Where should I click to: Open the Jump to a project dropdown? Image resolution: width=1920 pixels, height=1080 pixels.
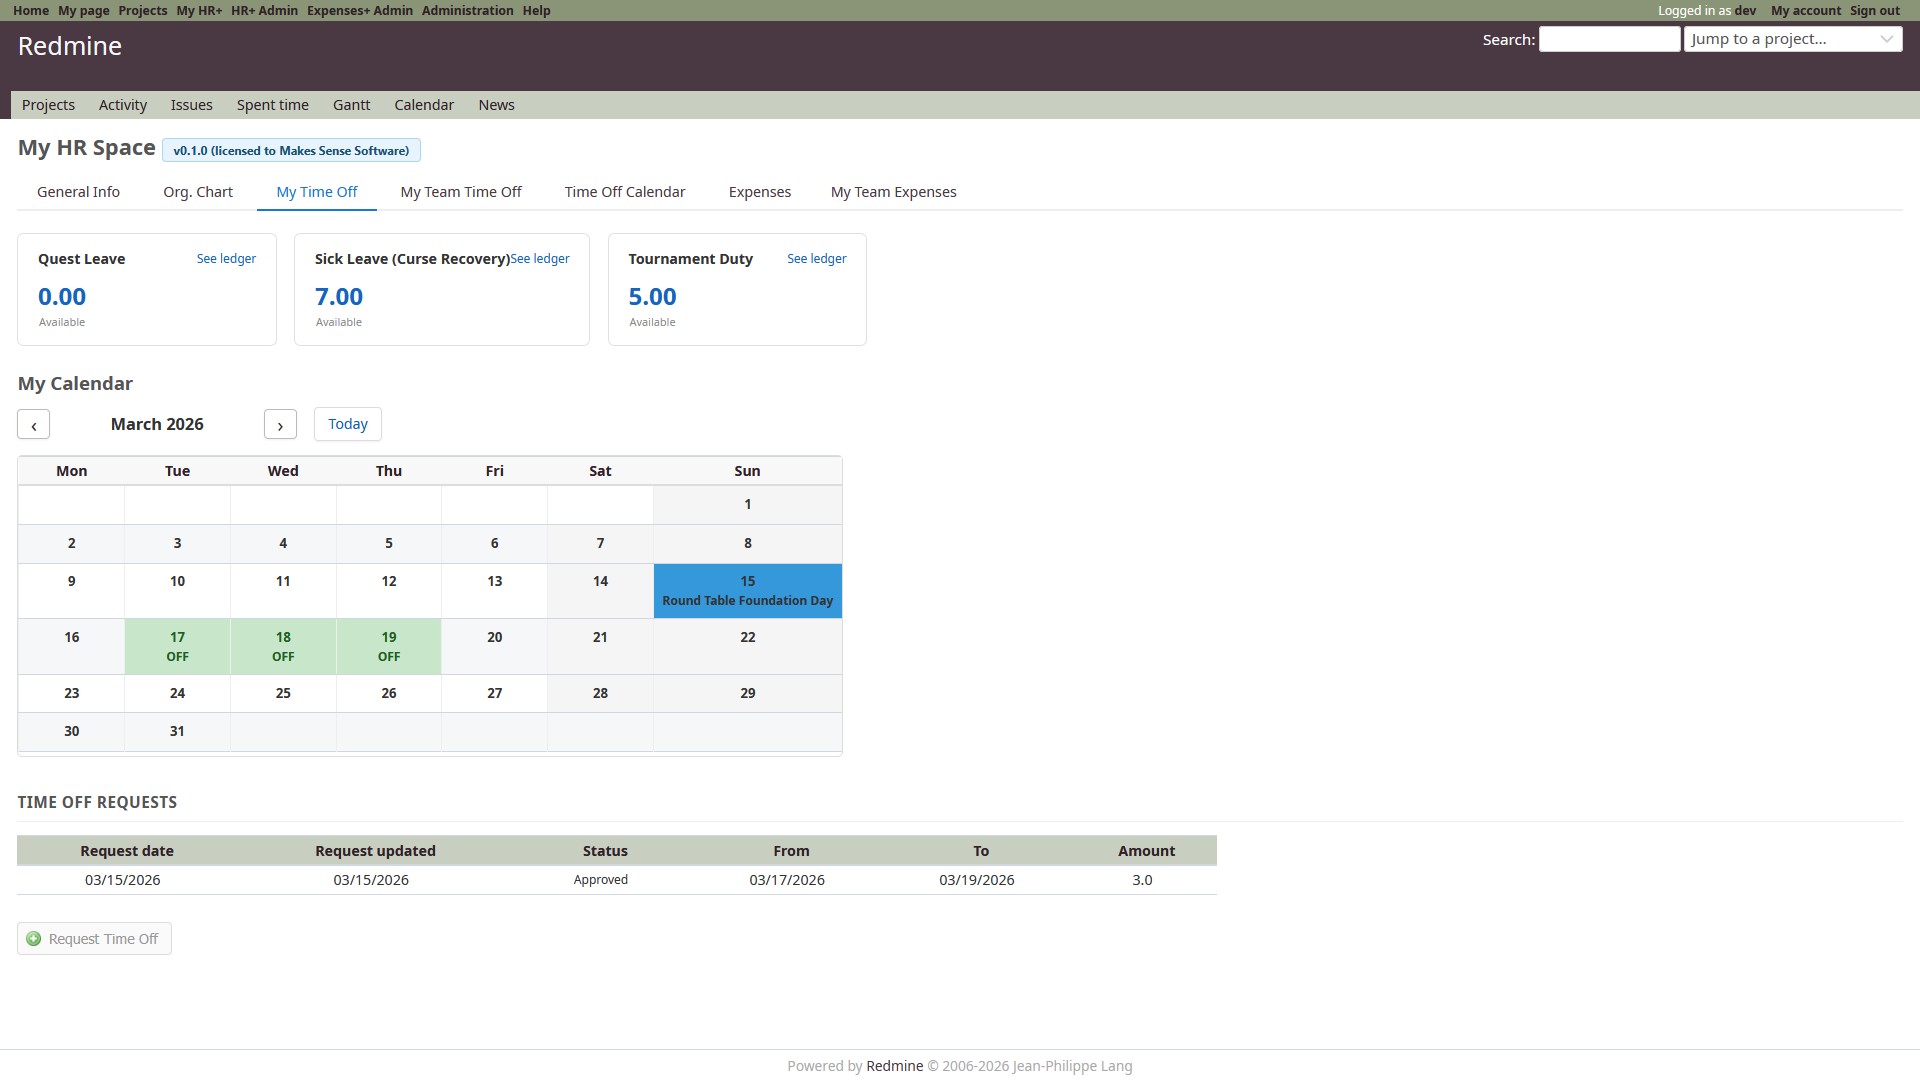click(1792, 39)
